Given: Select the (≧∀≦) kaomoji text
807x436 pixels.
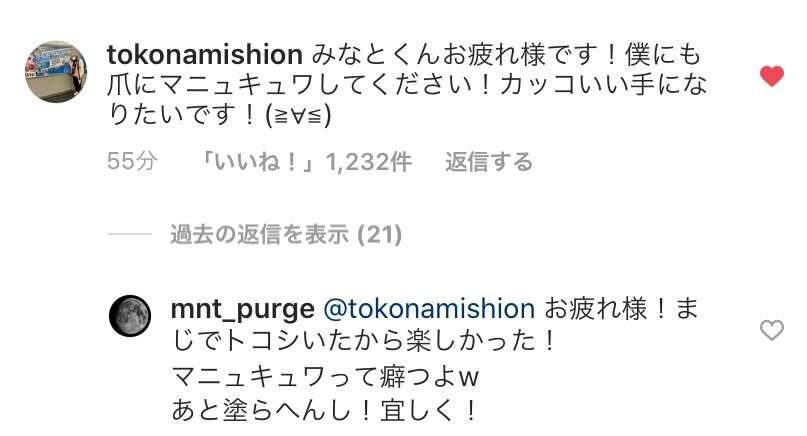Looking at the screenshot, I should [x=299, y=115].
